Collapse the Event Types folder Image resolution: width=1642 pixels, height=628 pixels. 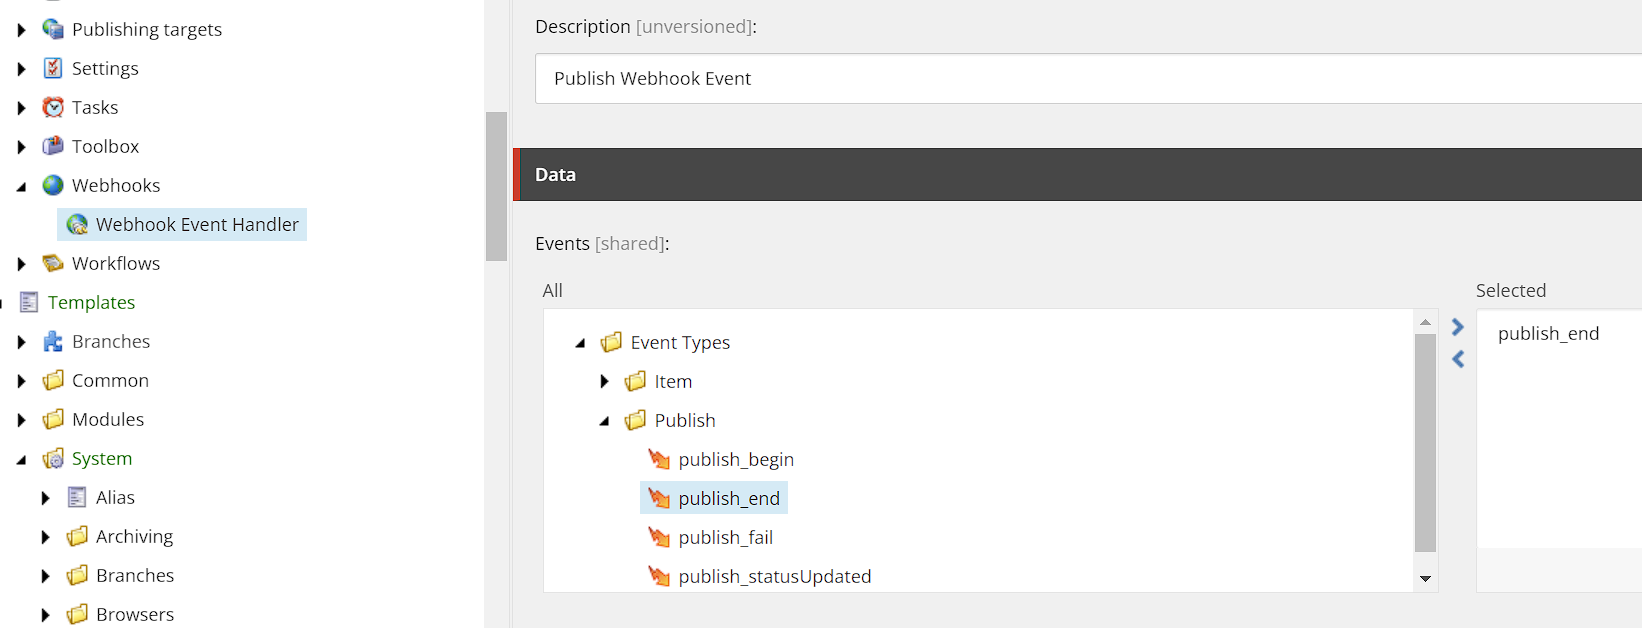pyautogui.click(x=580, y=343)
